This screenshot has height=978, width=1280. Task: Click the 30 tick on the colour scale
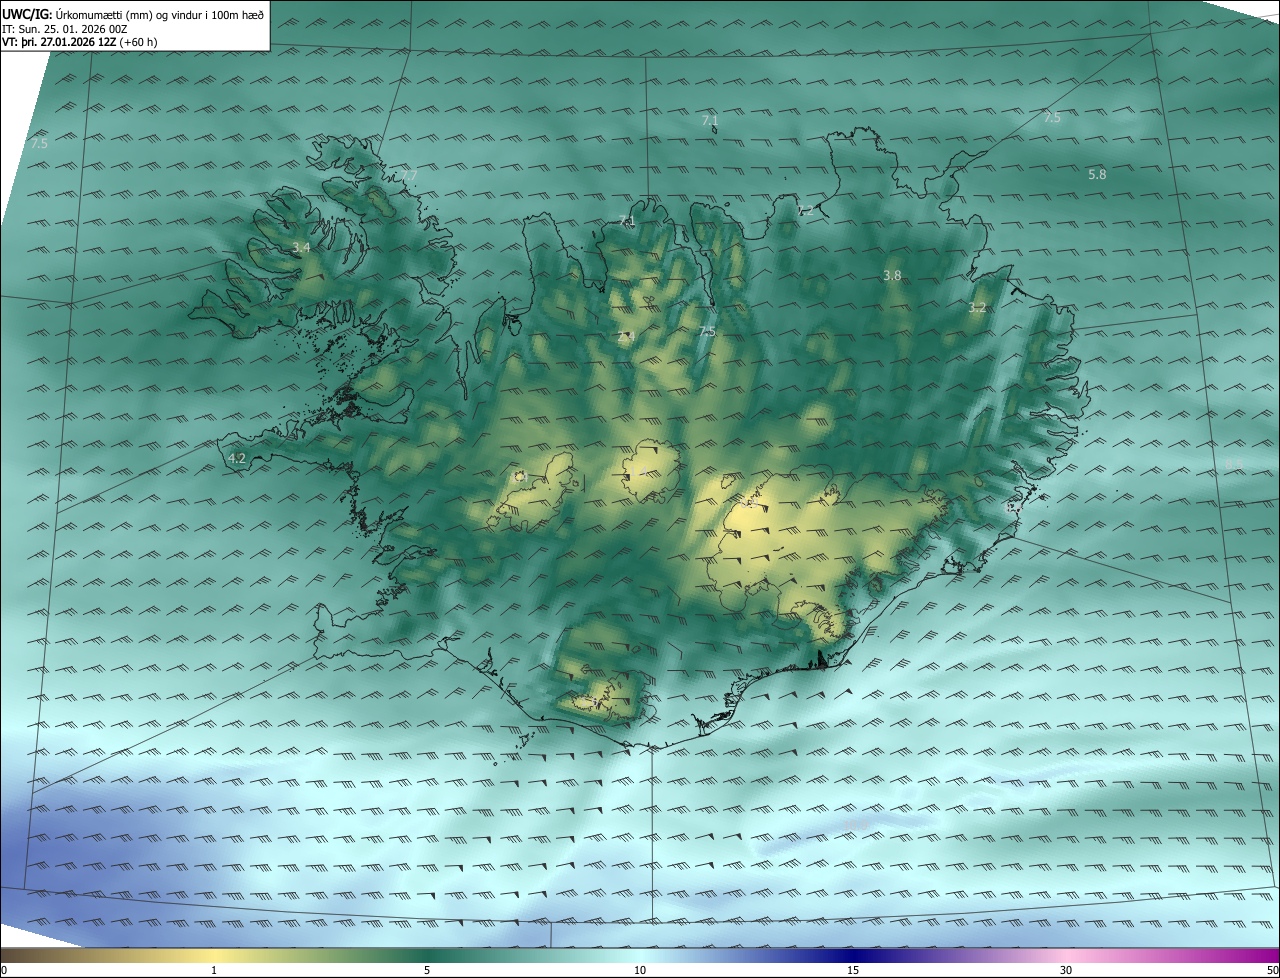click(x=1066, y=970)
